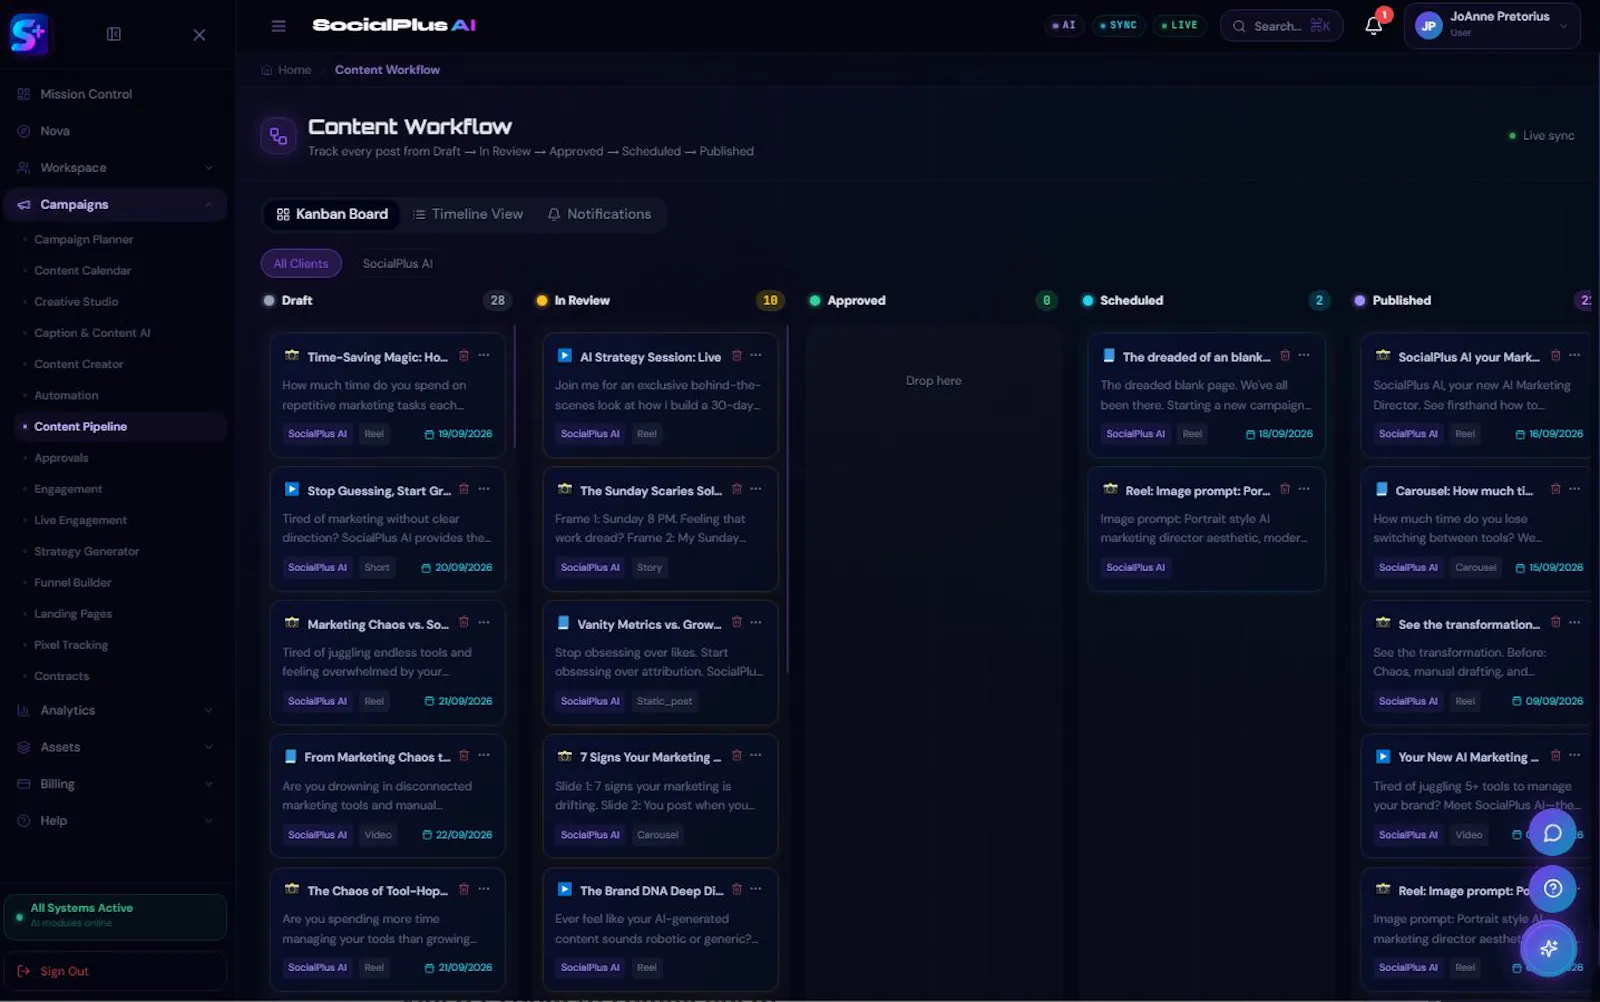Click the 19/09/2026 date on Time-Saving Magic
Viewport: 1600px width, 1002px height.
pyautogui.click(x=458, y=435)
